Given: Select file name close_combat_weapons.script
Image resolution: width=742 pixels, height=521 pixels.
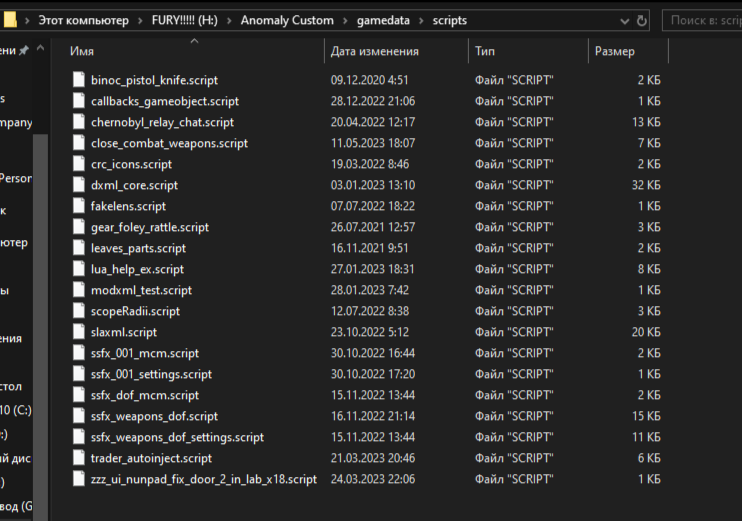Looking at the screenshot, I should [x=169, y=143].
